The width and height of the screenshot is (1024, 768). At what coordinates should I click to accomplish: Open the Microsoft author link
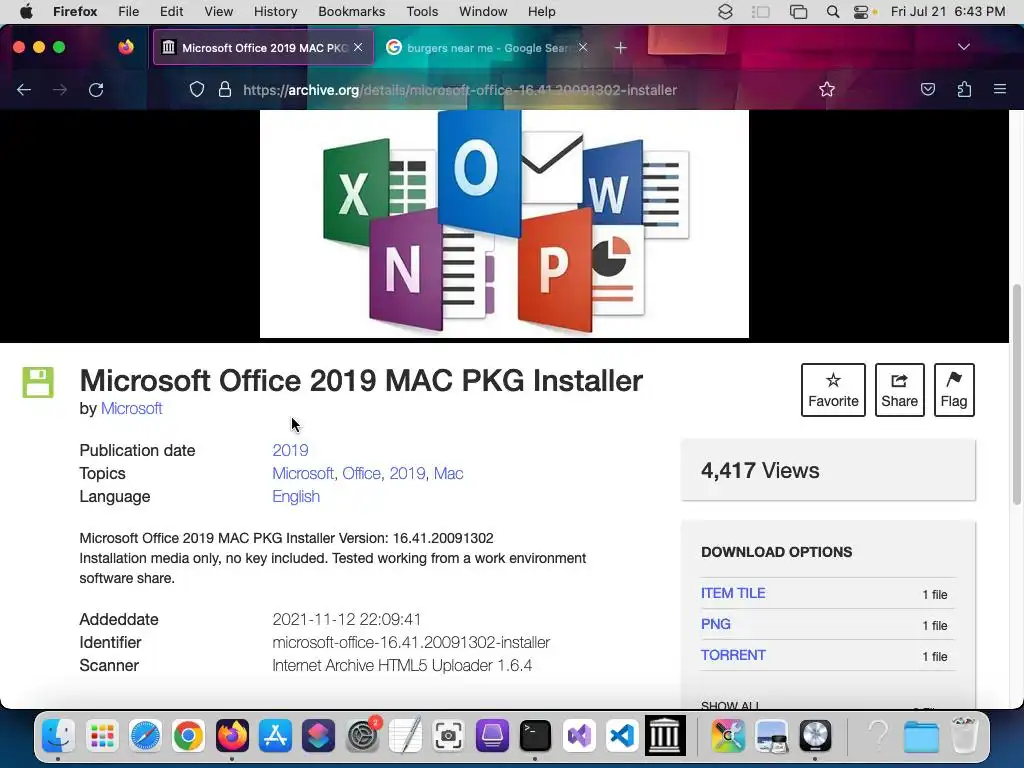point(131,409)
